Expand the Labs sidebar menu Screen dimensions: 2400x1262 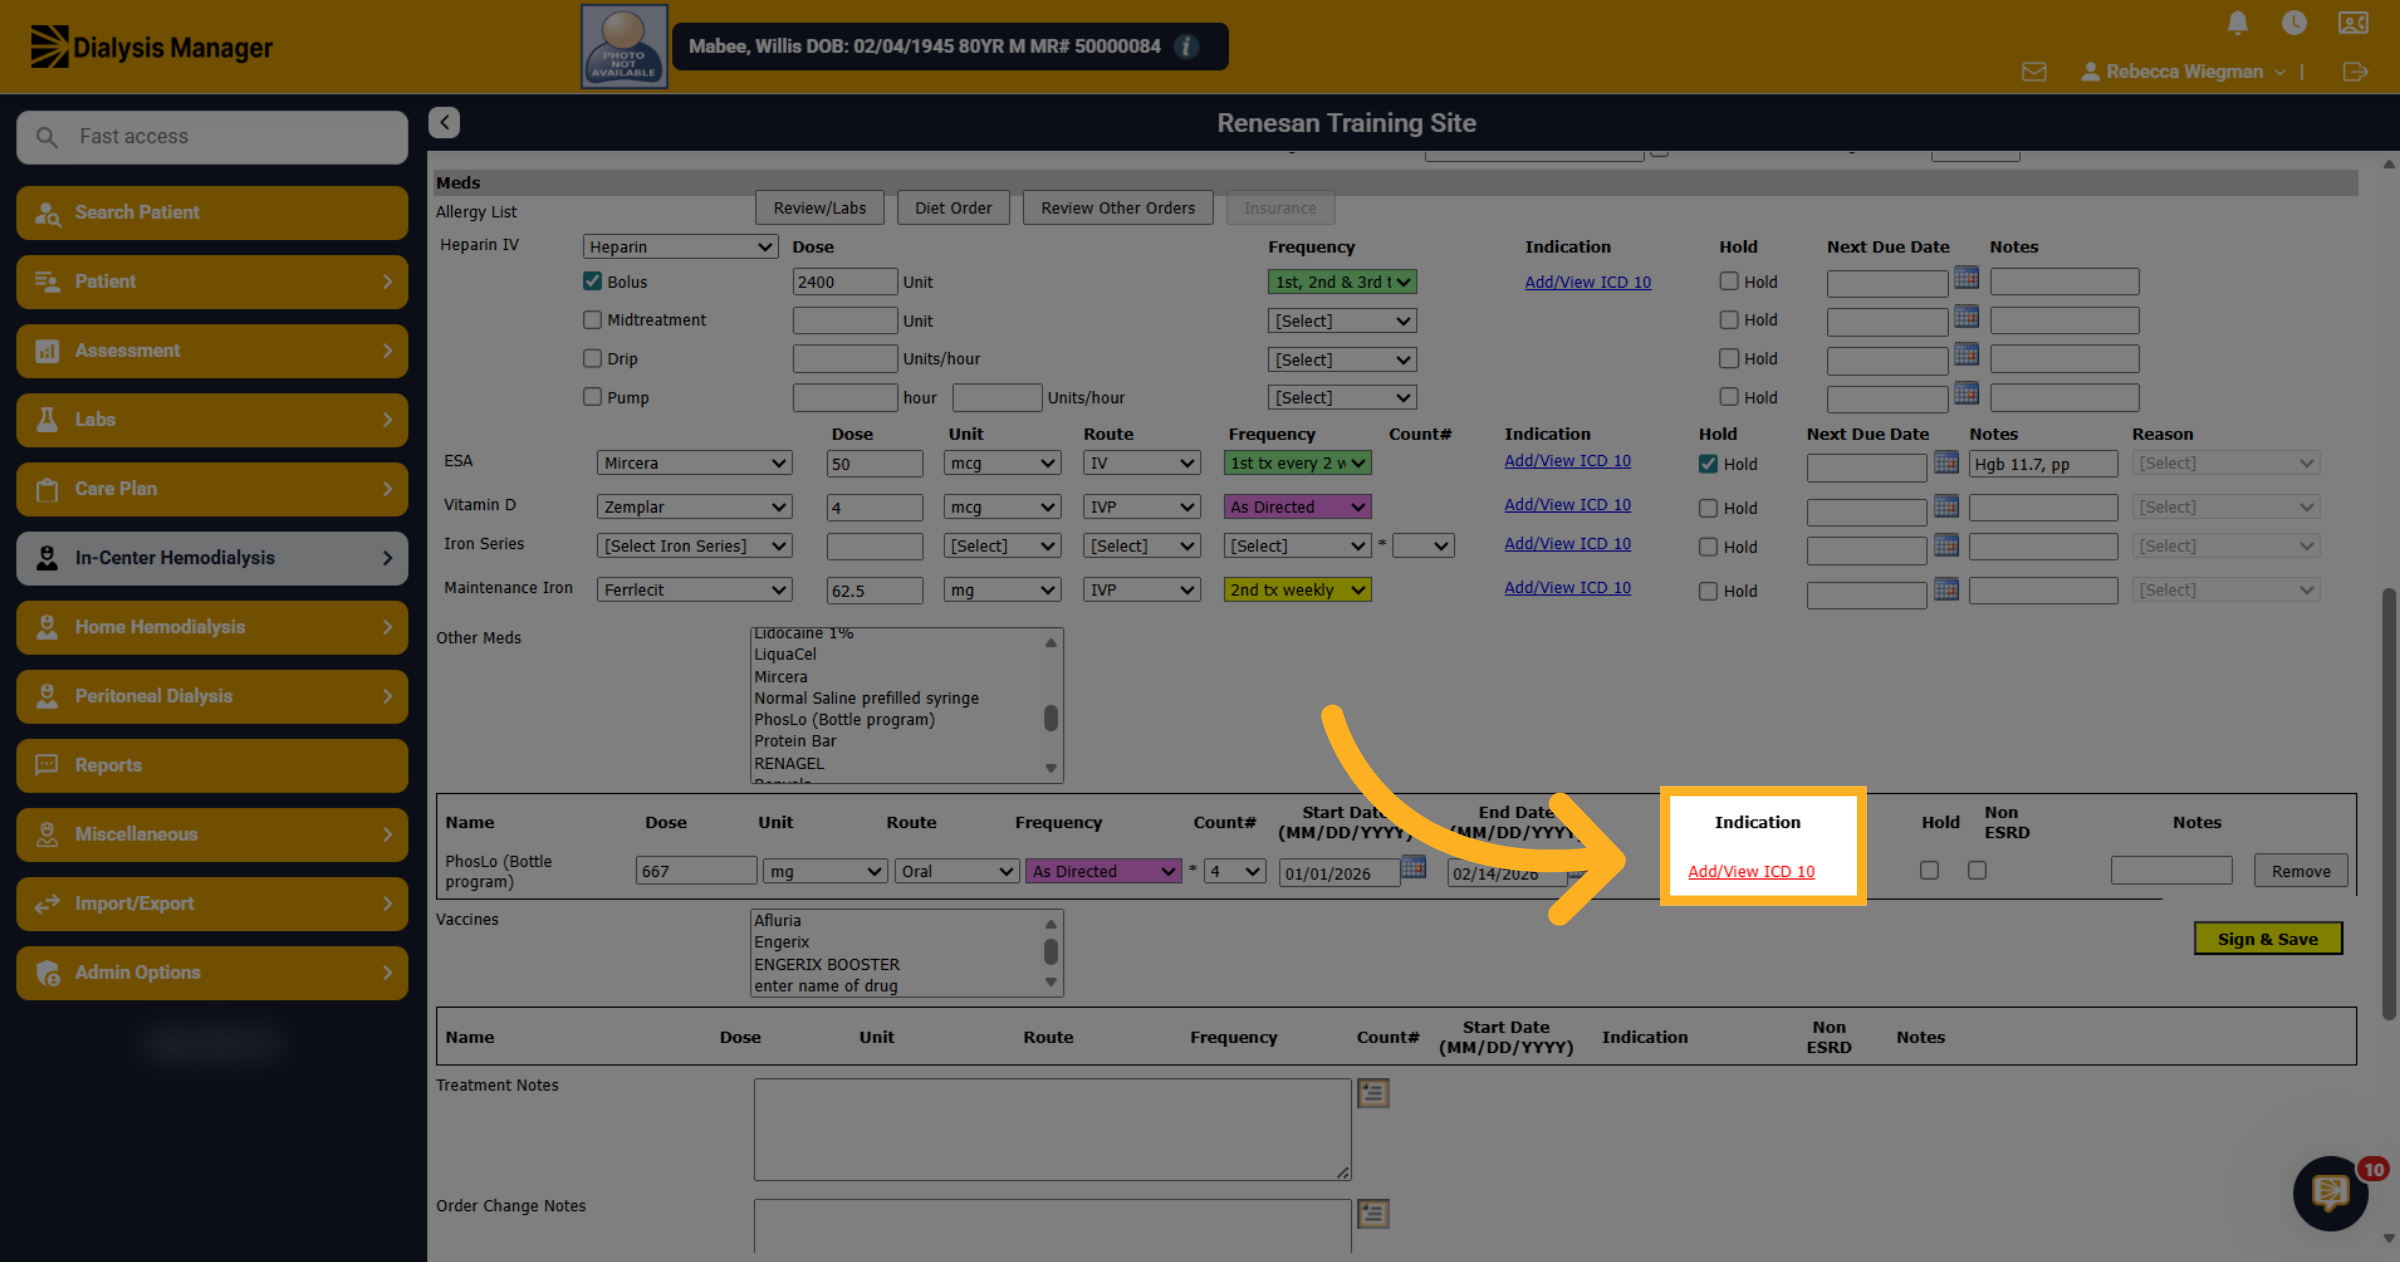click(x=212, y=420)
